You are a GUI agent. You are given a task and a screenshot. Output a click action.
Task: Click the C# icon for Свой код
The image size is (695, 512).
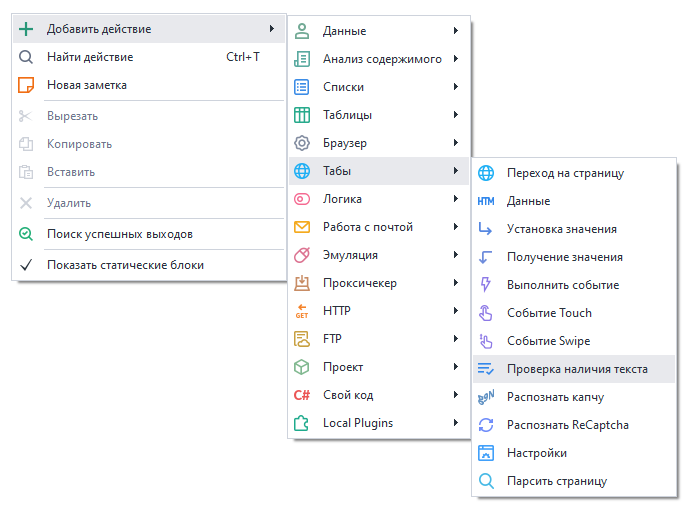point(302,395)
